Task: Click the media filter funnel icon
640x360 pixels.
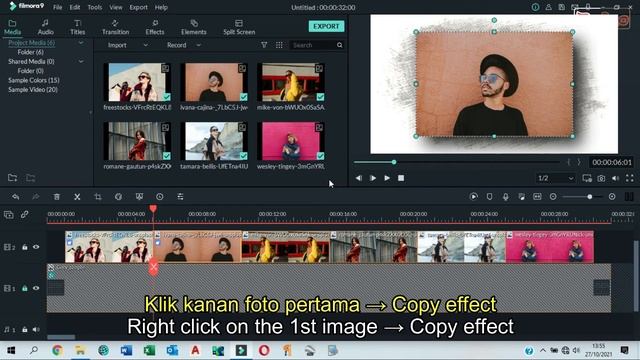Action: pyautogui.click(x=264, y=45)
